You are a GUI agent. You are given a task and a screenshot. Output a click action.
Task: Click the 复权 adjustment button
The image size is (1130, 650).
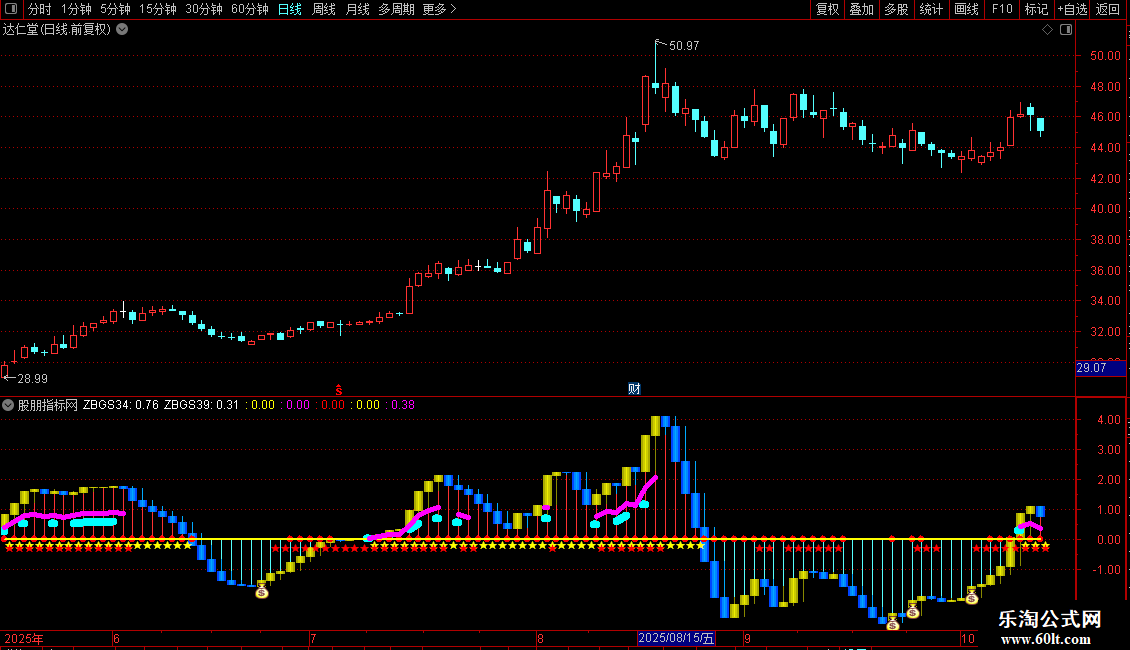[827, 9]
